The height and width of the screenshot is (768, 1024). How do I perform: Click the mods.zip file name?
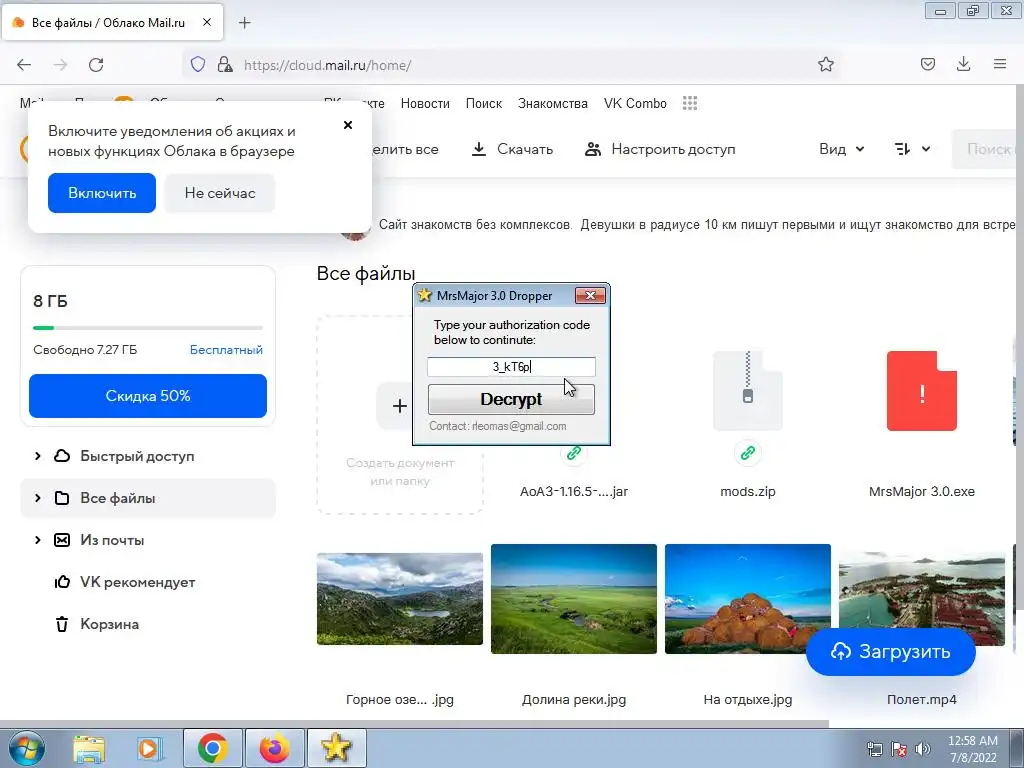[748, 492]
